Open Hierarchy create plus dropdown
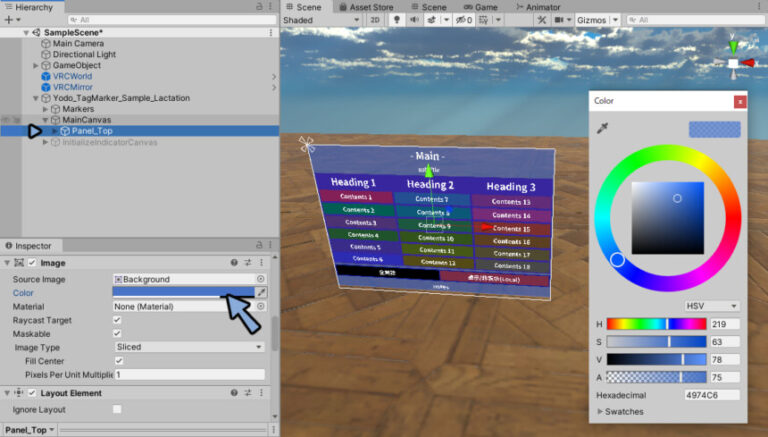768x437 pixels. (x=12, y=20)
